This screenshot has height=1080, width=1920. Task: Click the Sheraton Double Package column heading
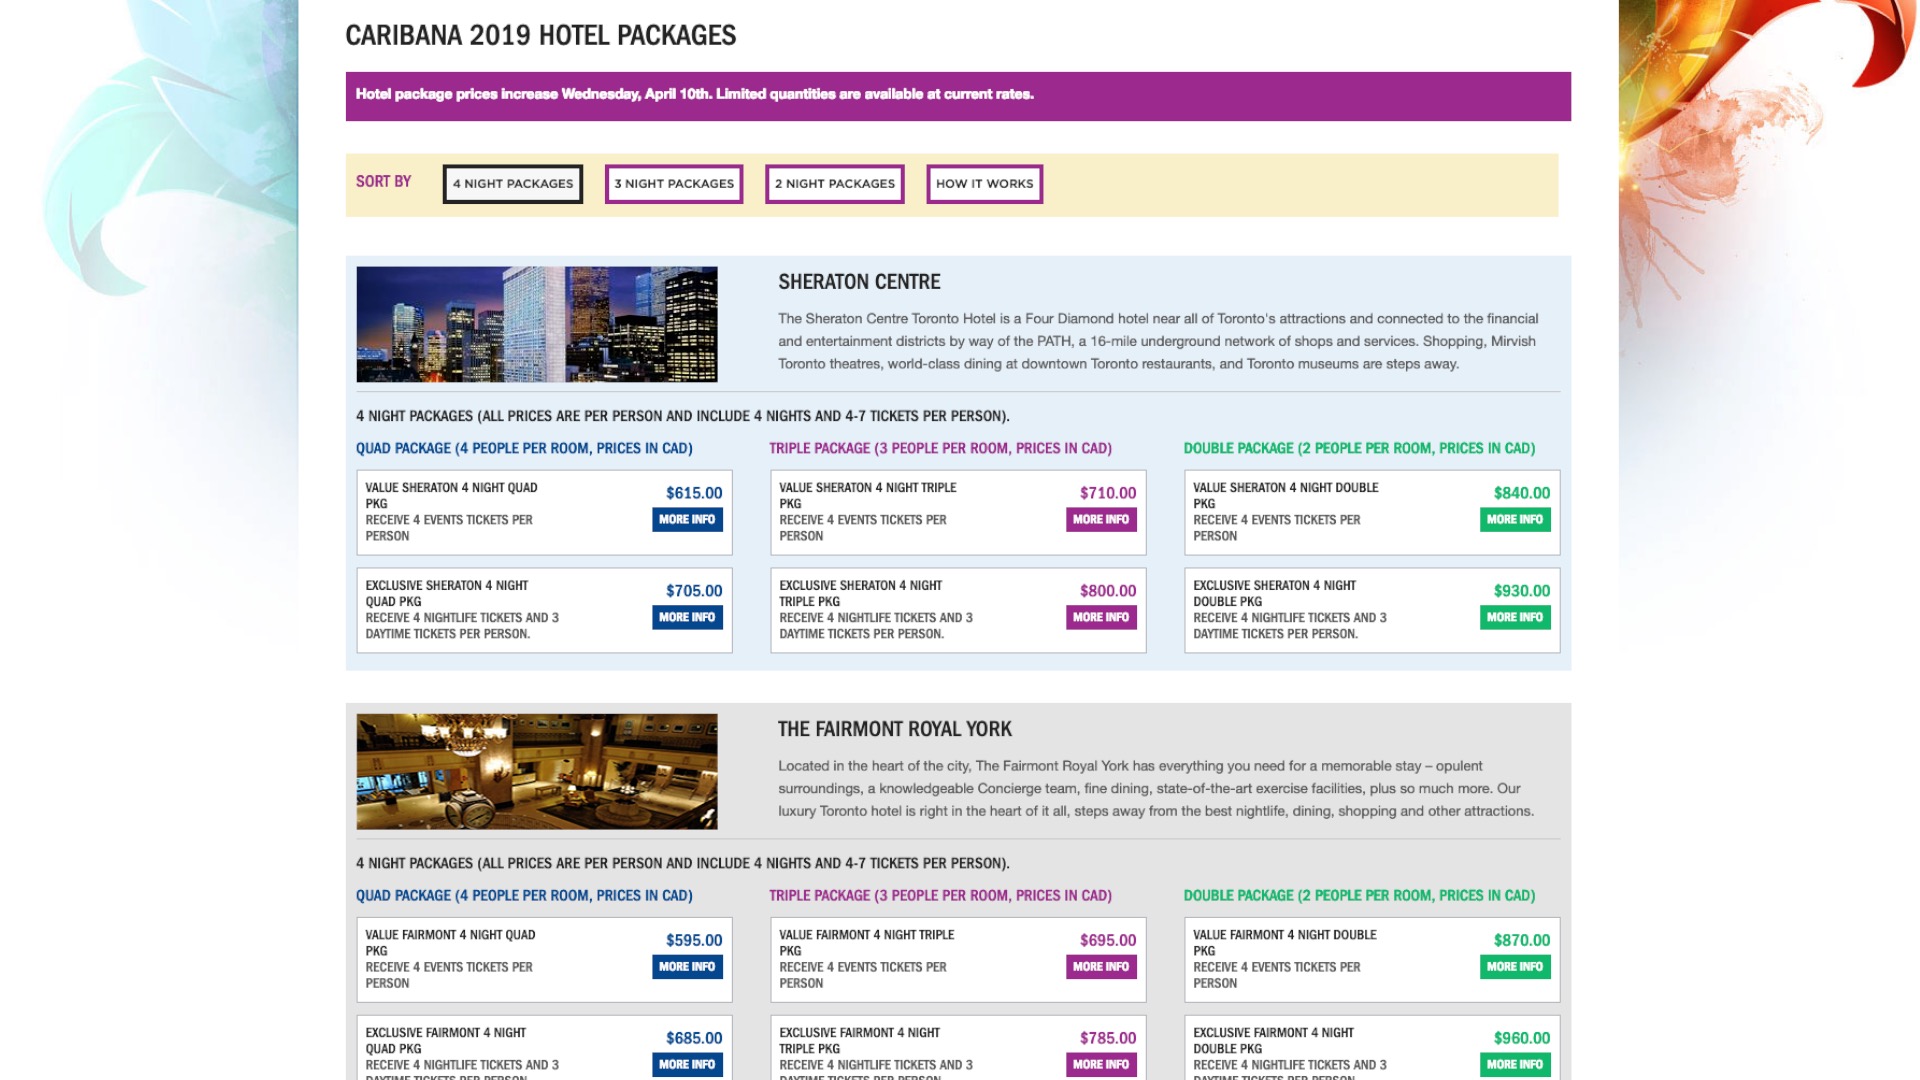(1359, 448)
